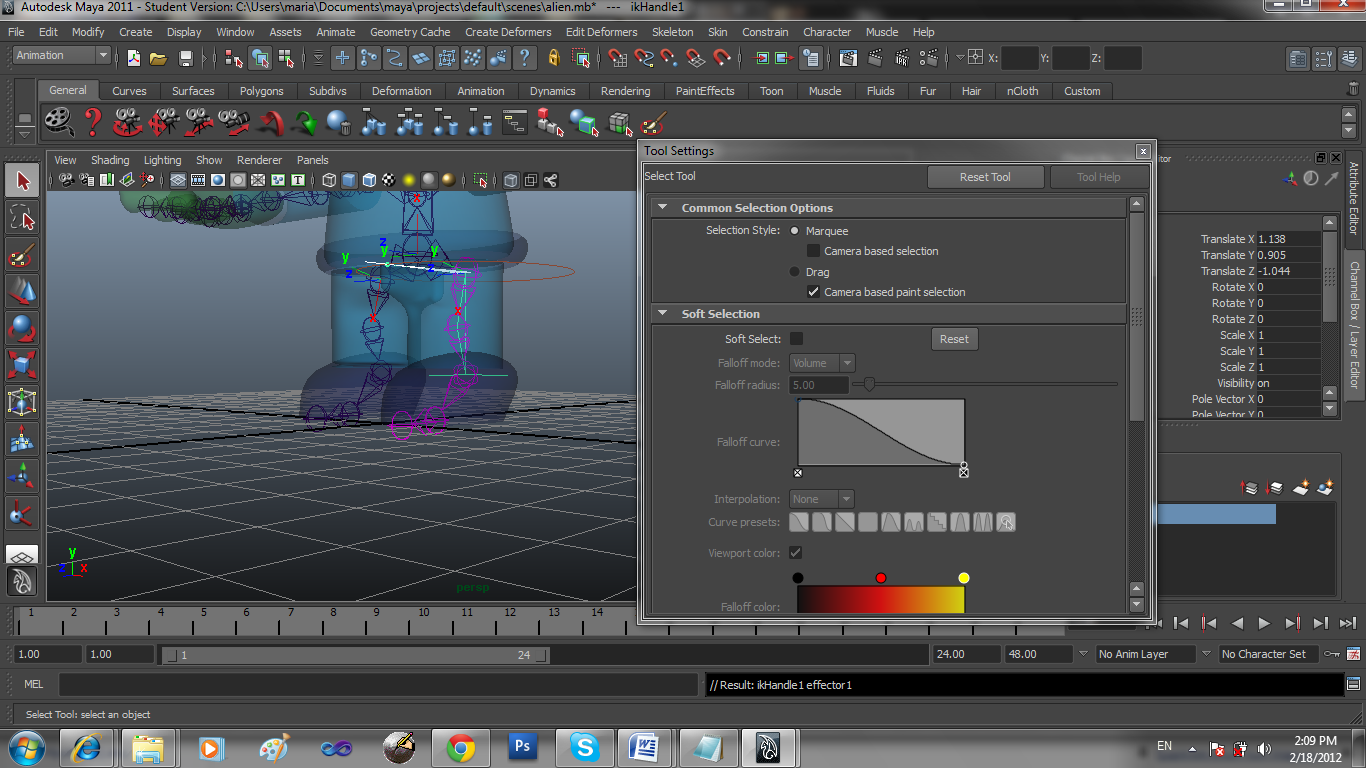
Task: Play the animation forward
Action: [1264, 623]
